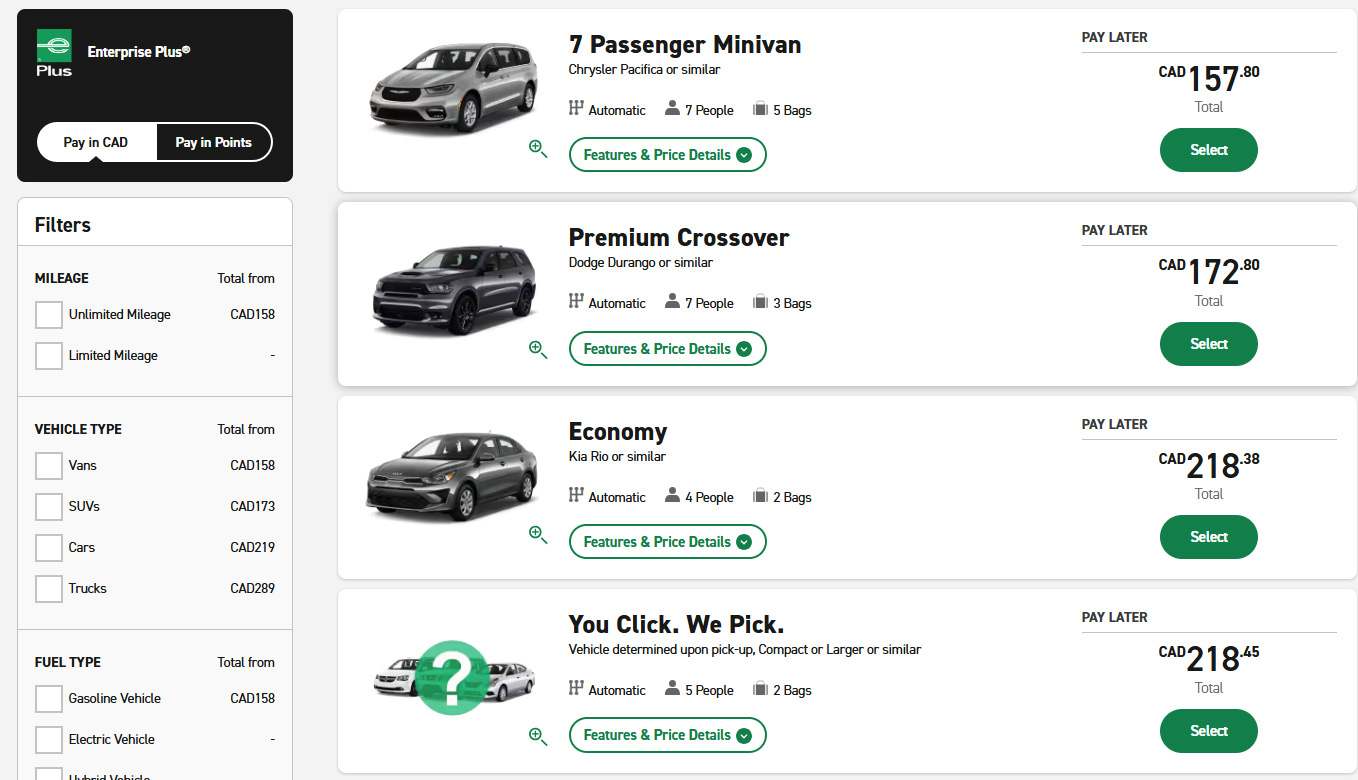The height and width of the screenshot is (780, 1358).
Task: Select the Economy Kia Rio rental
Action: coord(1208,537)
